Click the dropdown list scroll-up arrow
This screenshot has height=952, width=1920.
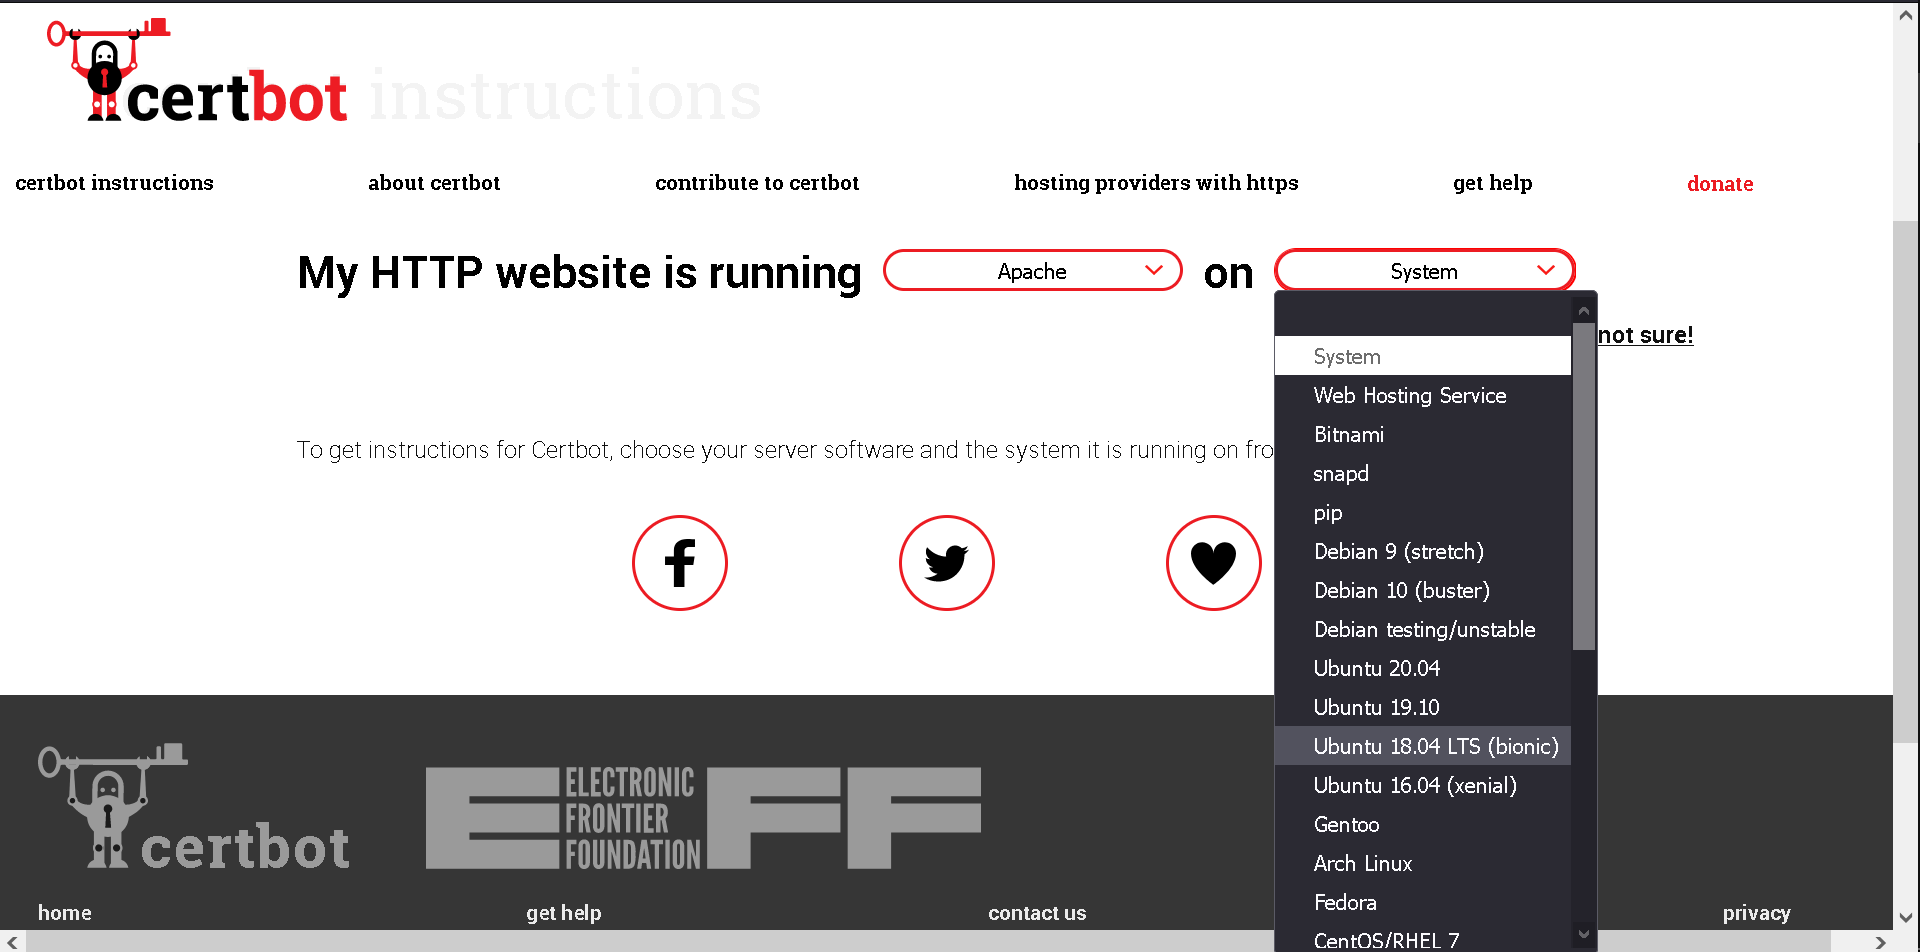tap(1583, 311)
